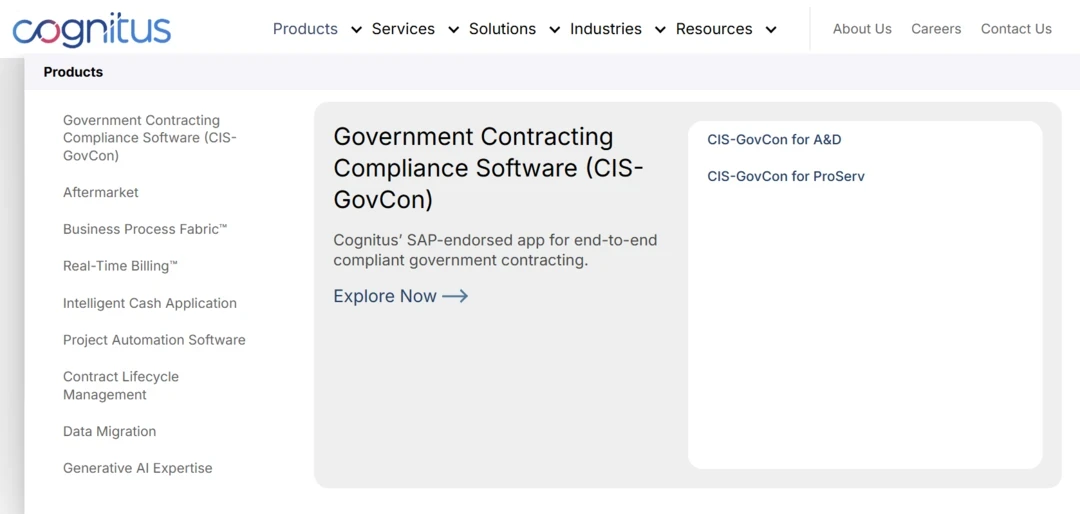Viewport: 1080px width, 514px height.
Task: Open Real-Time Billing product entry
Action: click(x=120, y=266)
